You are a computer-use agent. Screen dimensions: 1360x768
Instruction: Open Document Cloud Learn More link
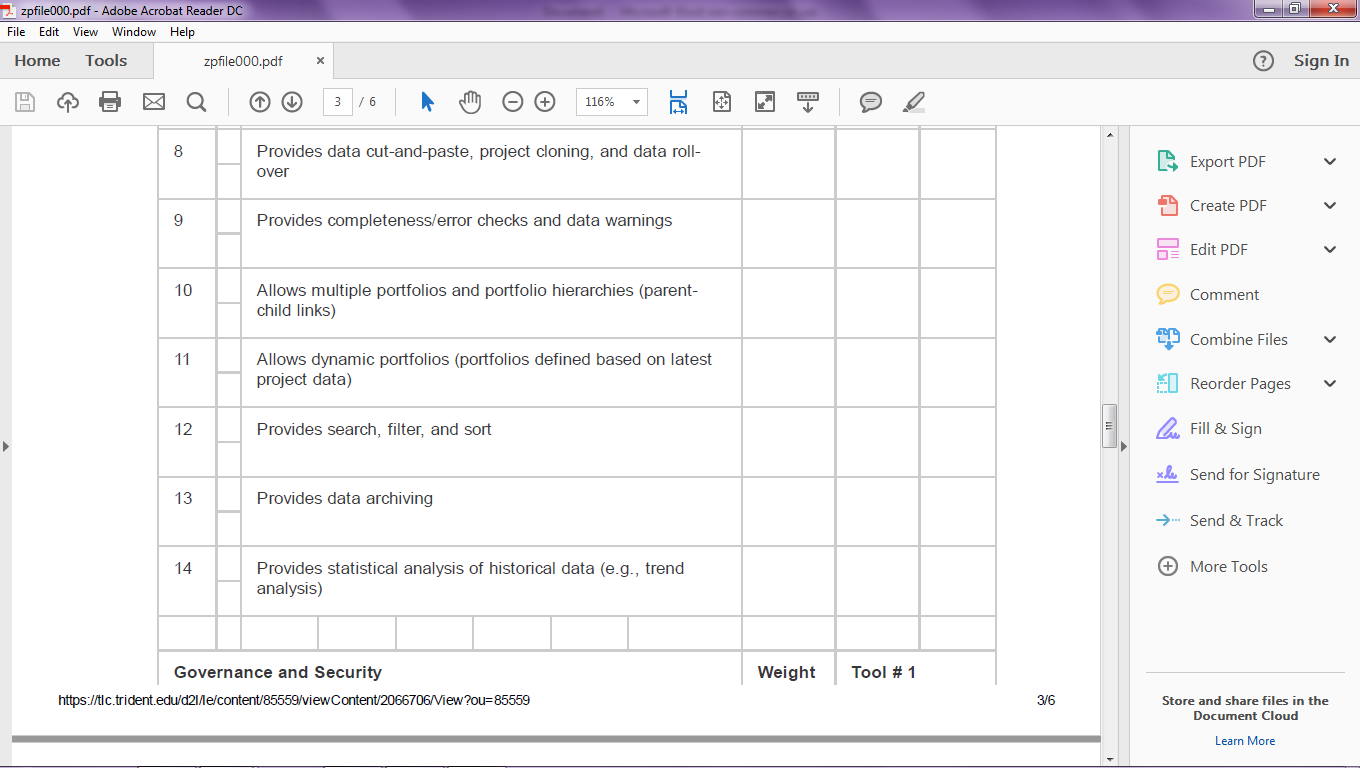(1244, 740)
